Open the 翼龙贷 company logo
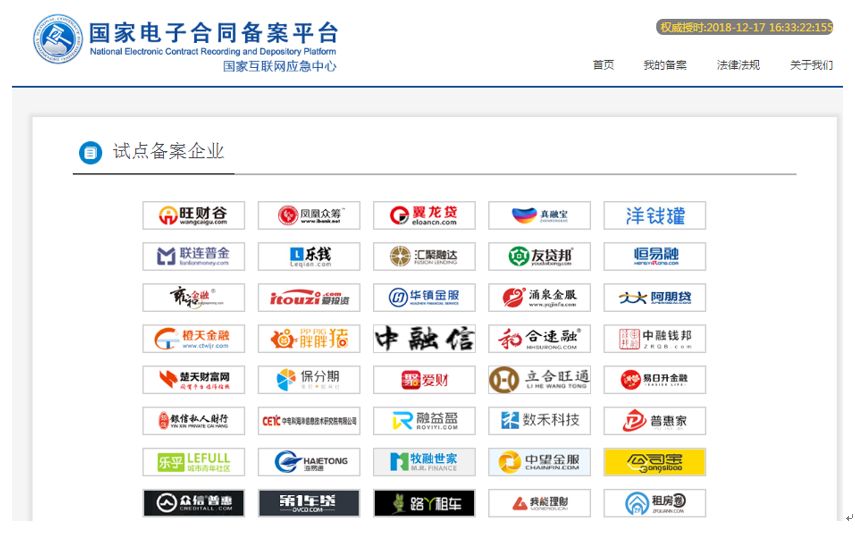Screen dimensions: 855x549 [424, 215]
